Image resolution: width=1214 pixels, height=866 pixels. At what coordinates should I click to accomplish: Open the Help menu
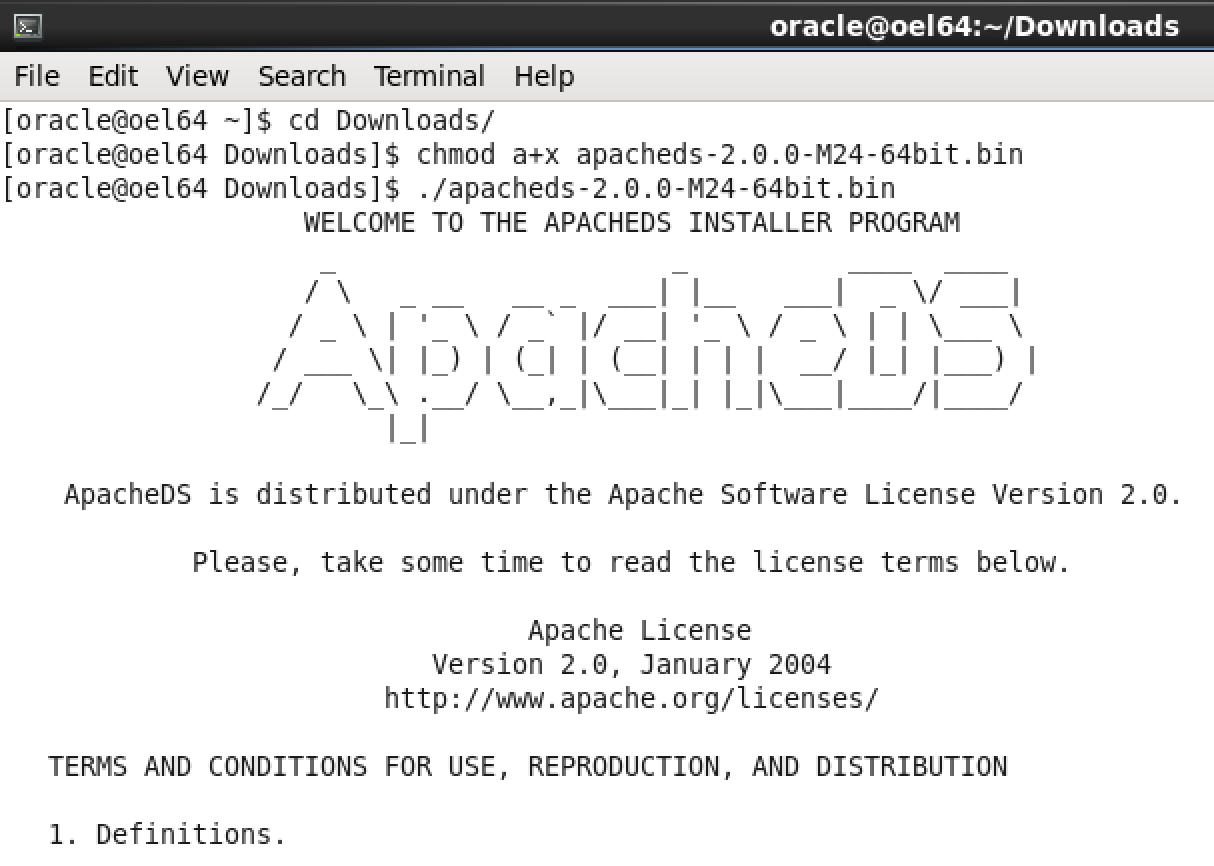pos(544,76)
